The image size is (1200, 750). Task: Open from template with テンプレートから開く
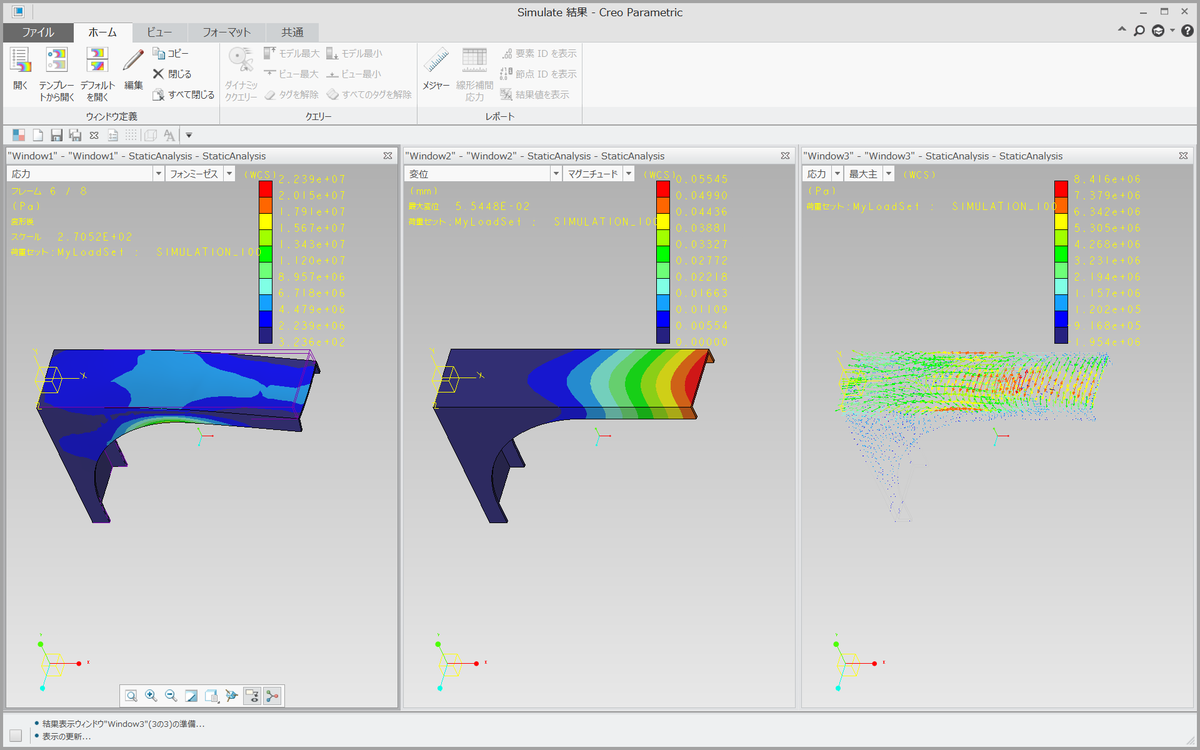57,74
